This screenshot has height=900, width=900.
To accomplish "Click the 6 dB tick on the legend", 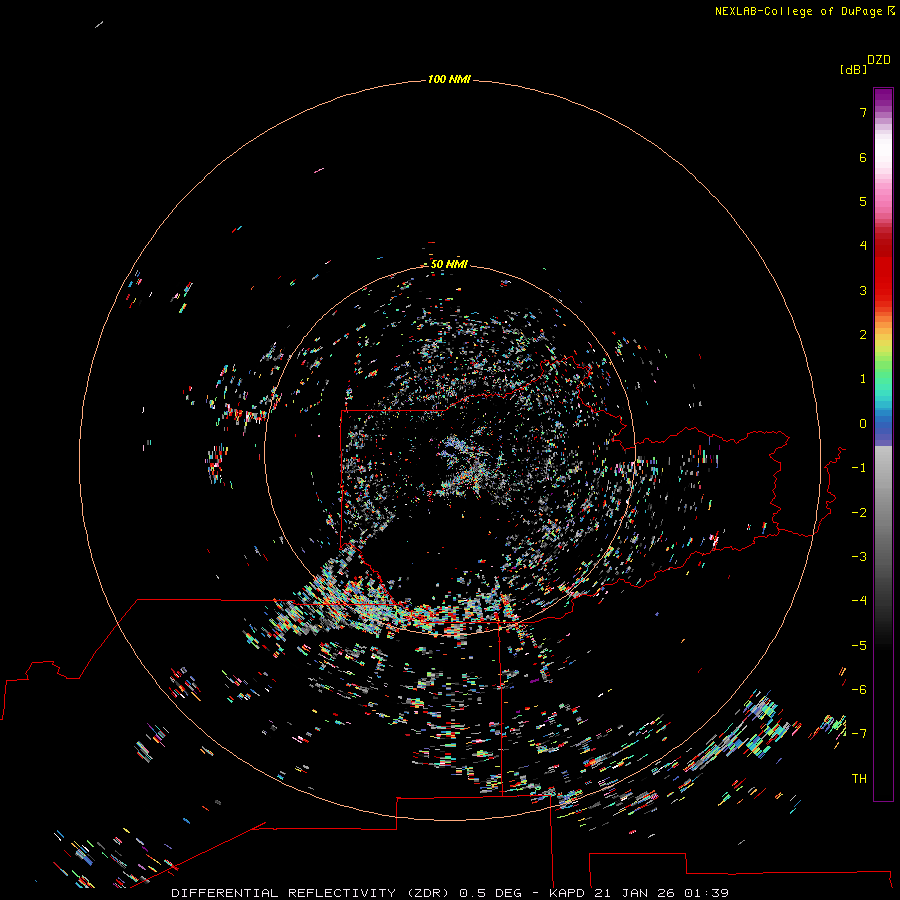I will [863, 157].
